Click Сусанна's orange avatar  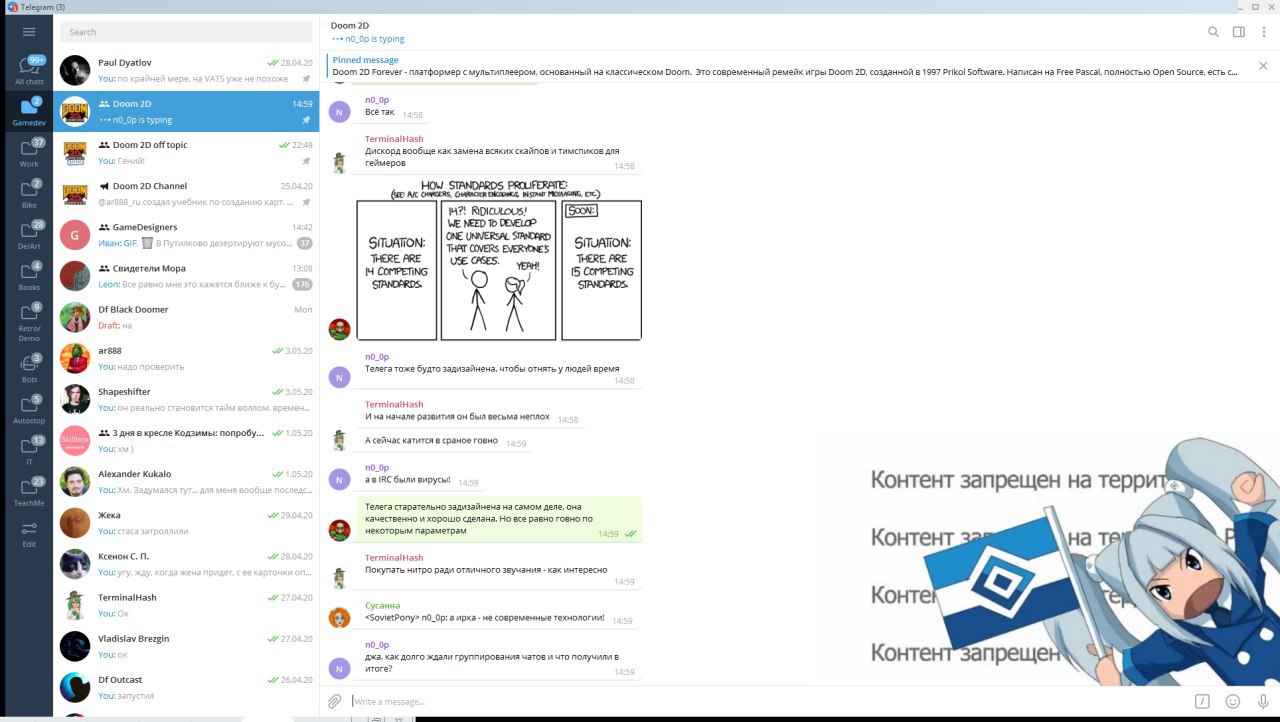(340, 617)
